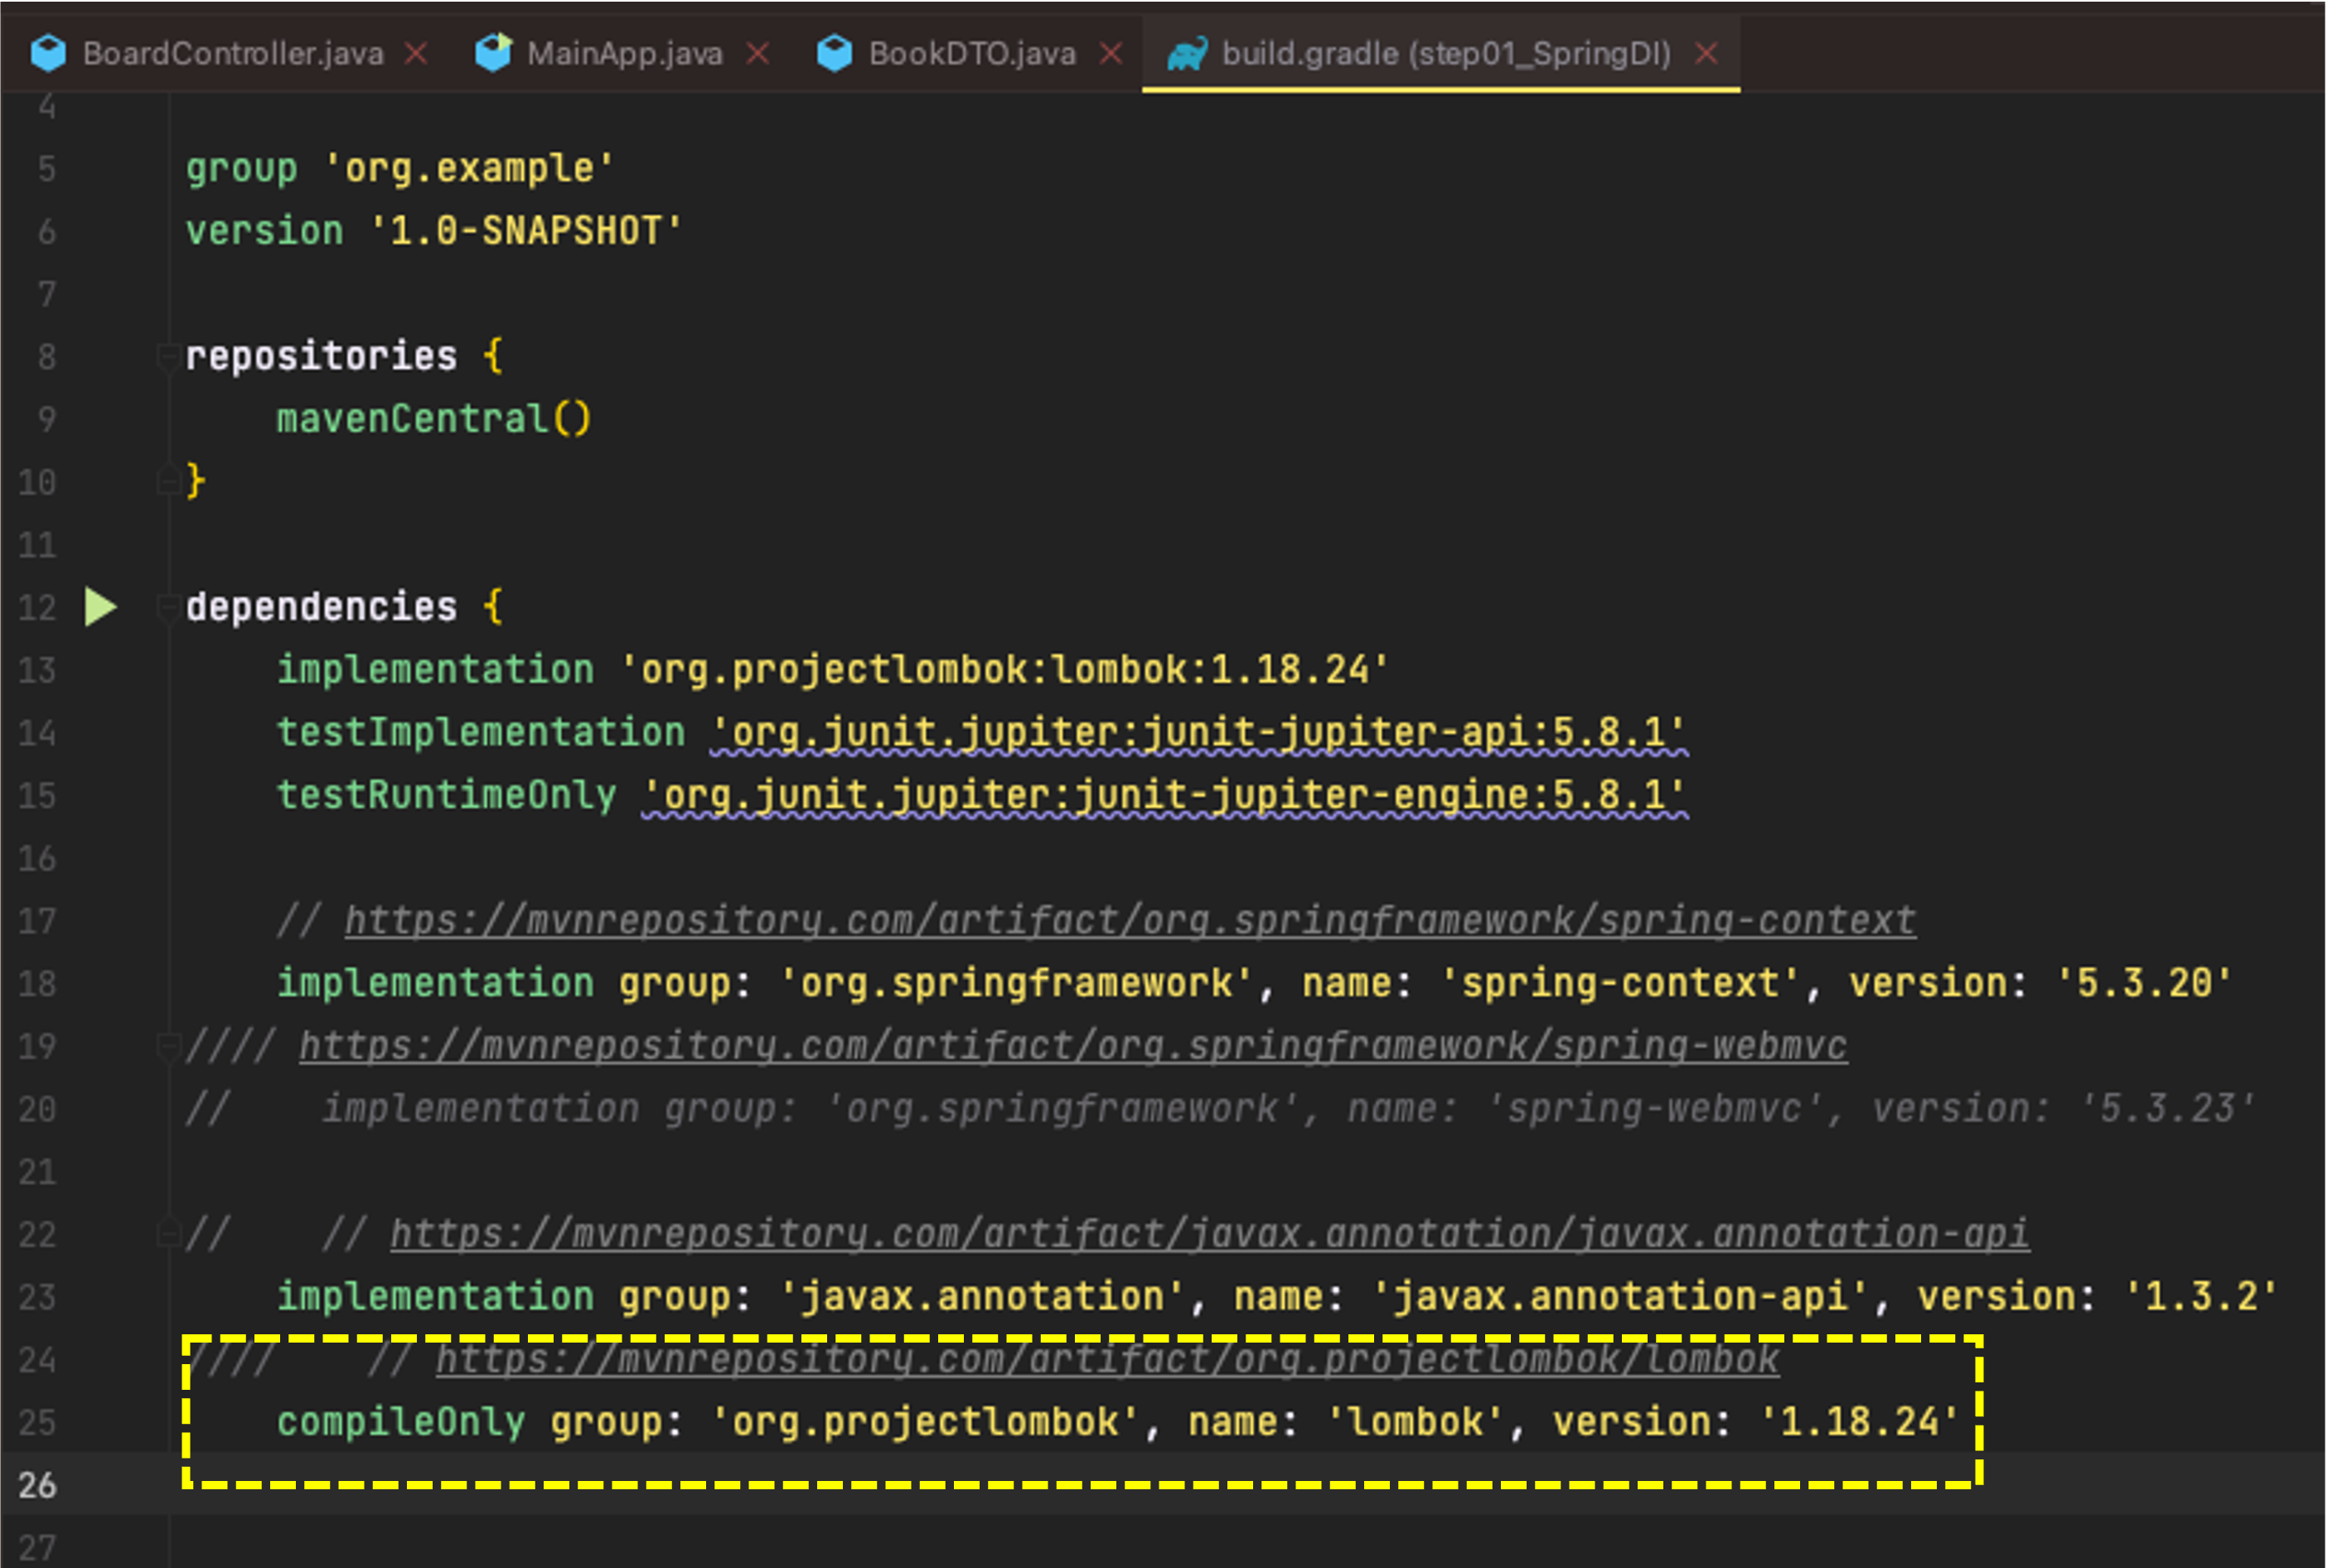Switch to the MainApp.java tab

pos(624,53)
